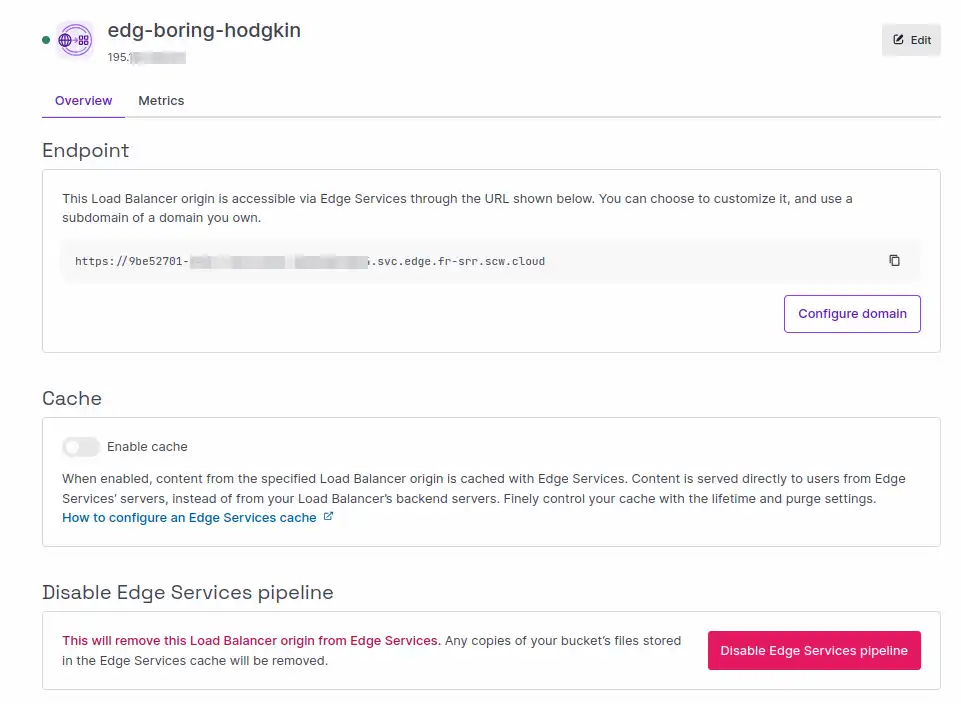Click the Disable Edge Services pipeline heading
This screenshot has width=961, height=704.
click(188, 592)
